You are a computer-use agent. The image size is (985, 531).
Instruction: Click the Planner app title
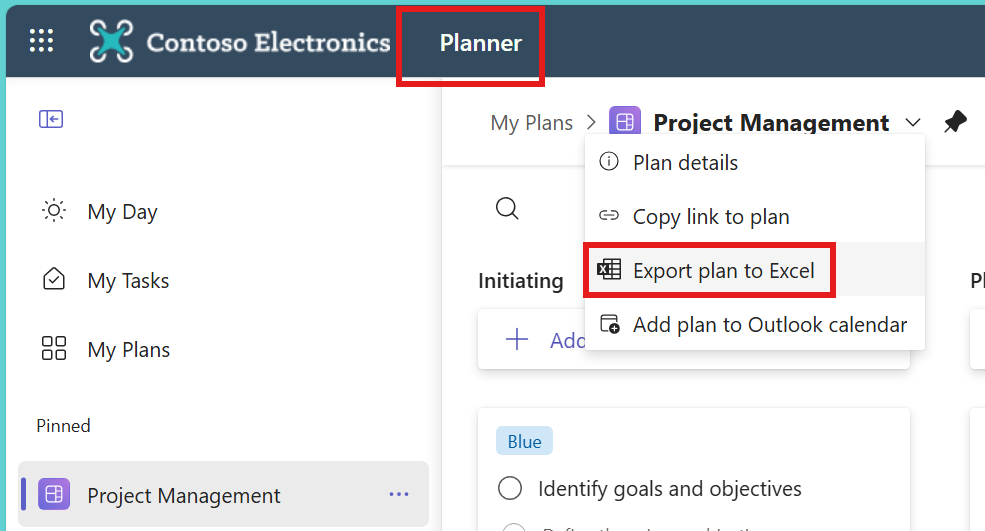point(480,43)
